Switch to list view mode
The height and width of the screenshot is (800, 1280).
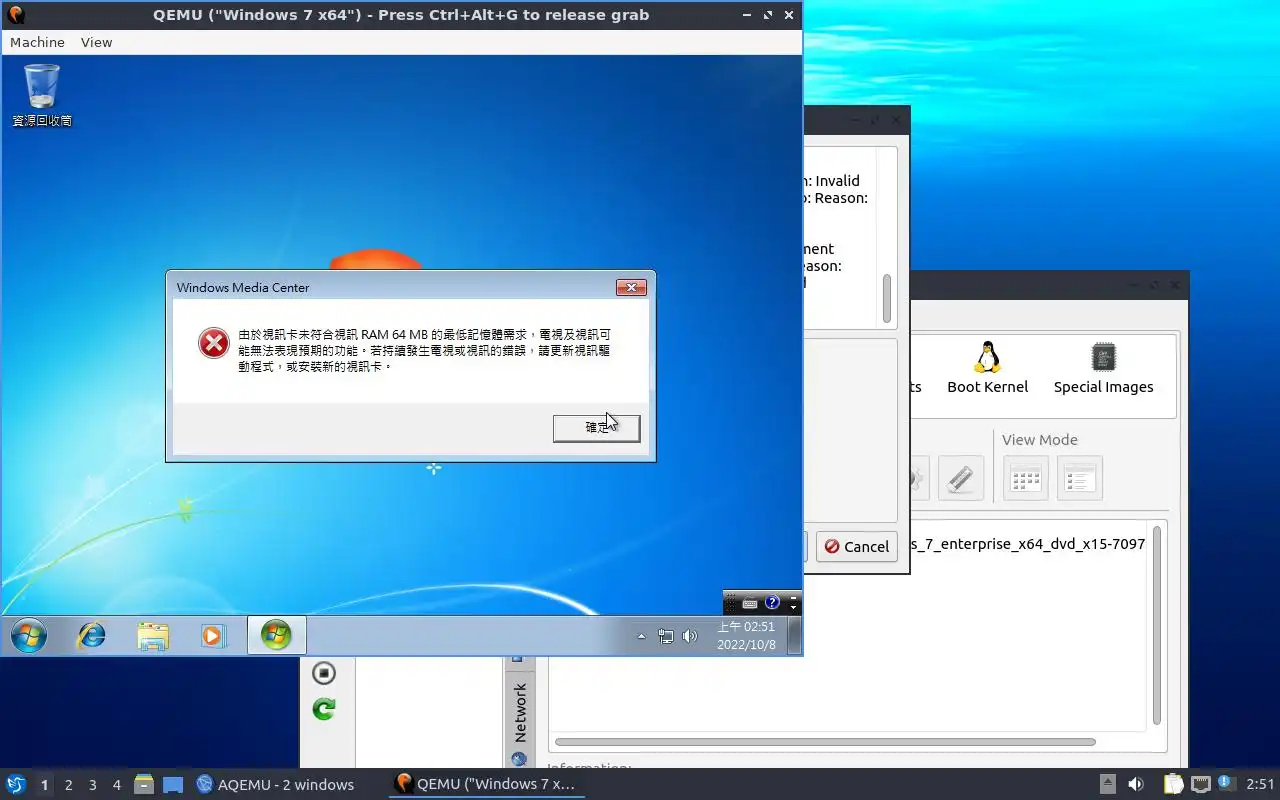pyautogui.click(x=1079, y=478)
